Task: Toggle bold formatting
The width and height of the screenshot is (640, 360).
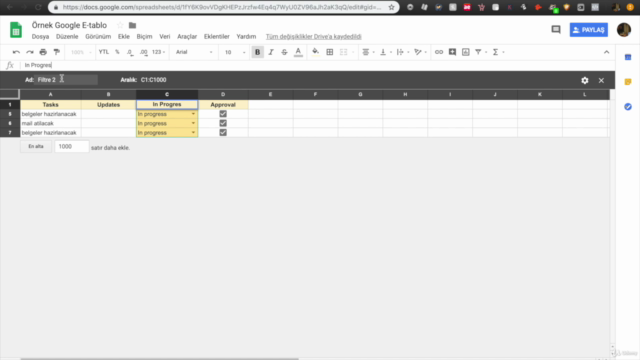Action: (258, 52)
